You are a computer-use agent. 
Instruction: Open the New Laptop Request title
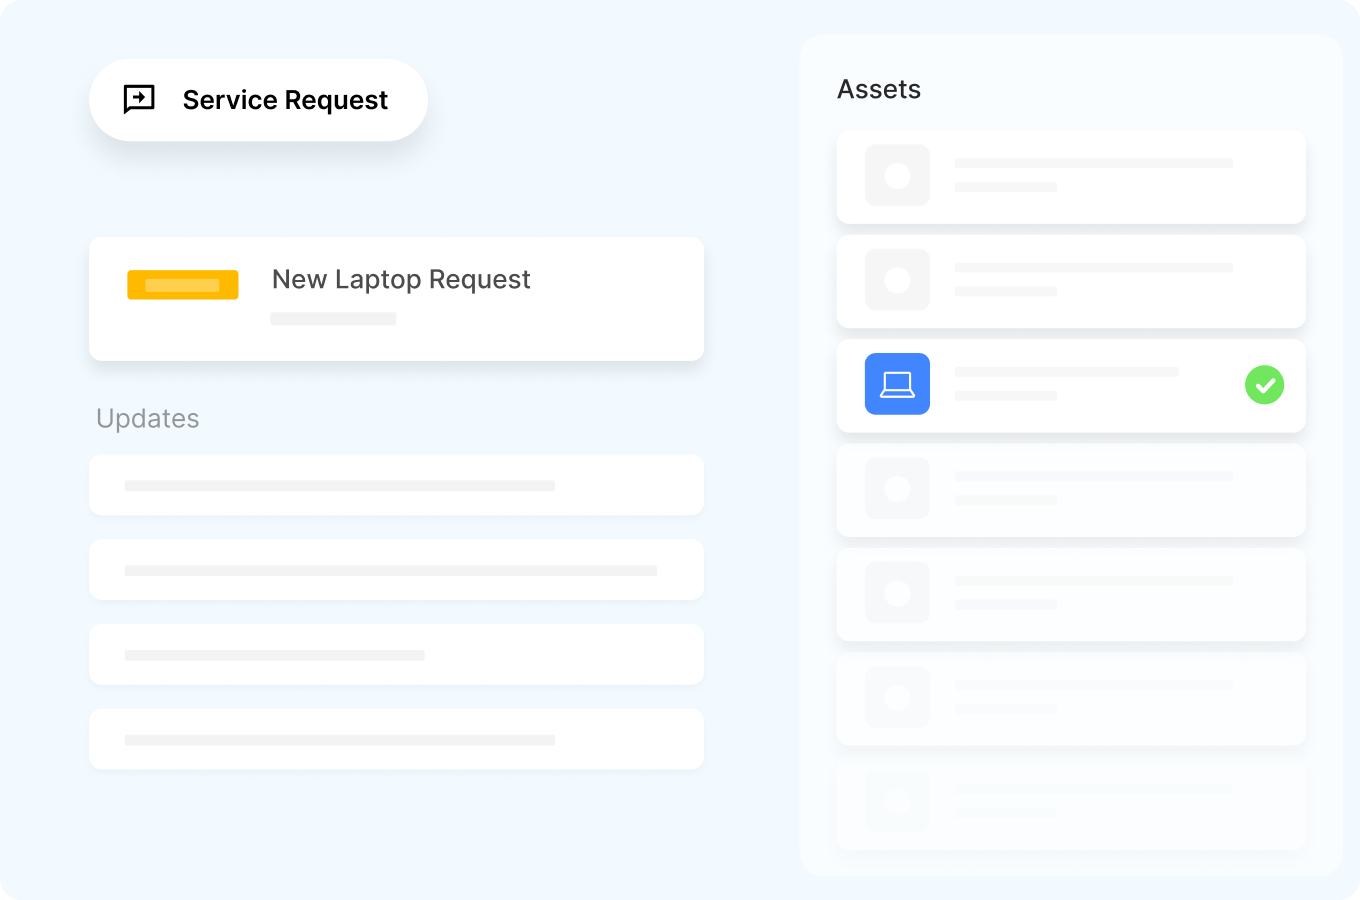pyautogui.click(x=401, y=280)
